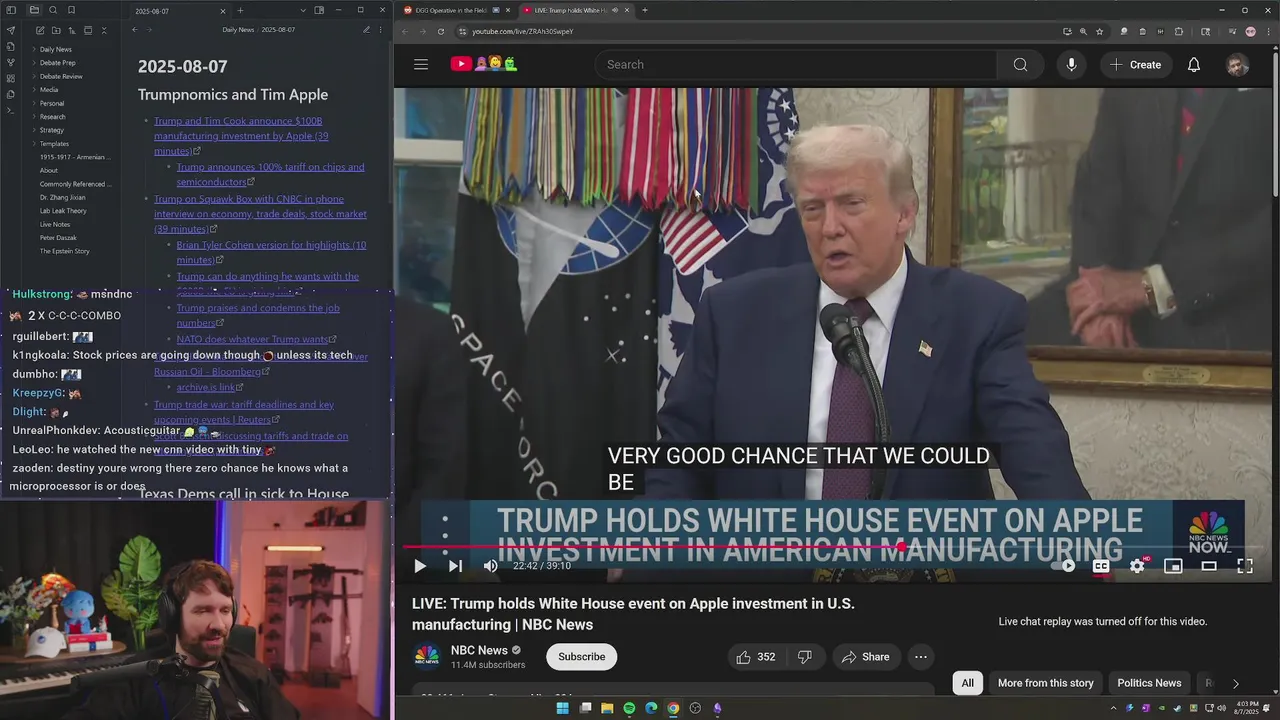The height and width of the screenshot is (720, 1280).
Task: Play the paused video
Action: [x=420, y=566]
